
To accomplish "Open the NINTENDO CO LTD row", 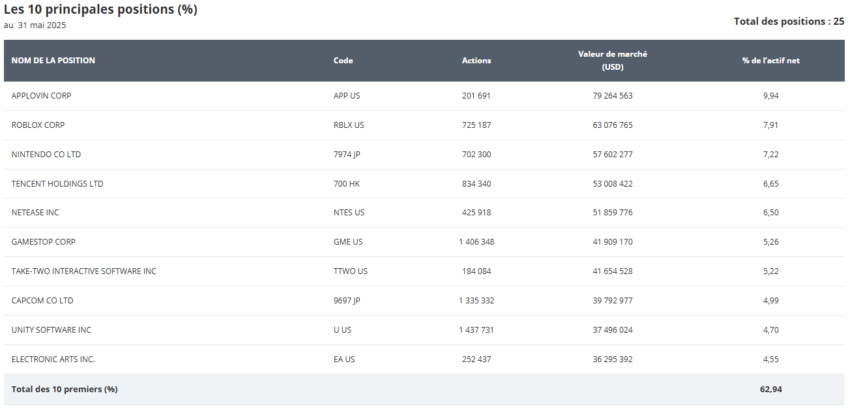I will (46, 154).
